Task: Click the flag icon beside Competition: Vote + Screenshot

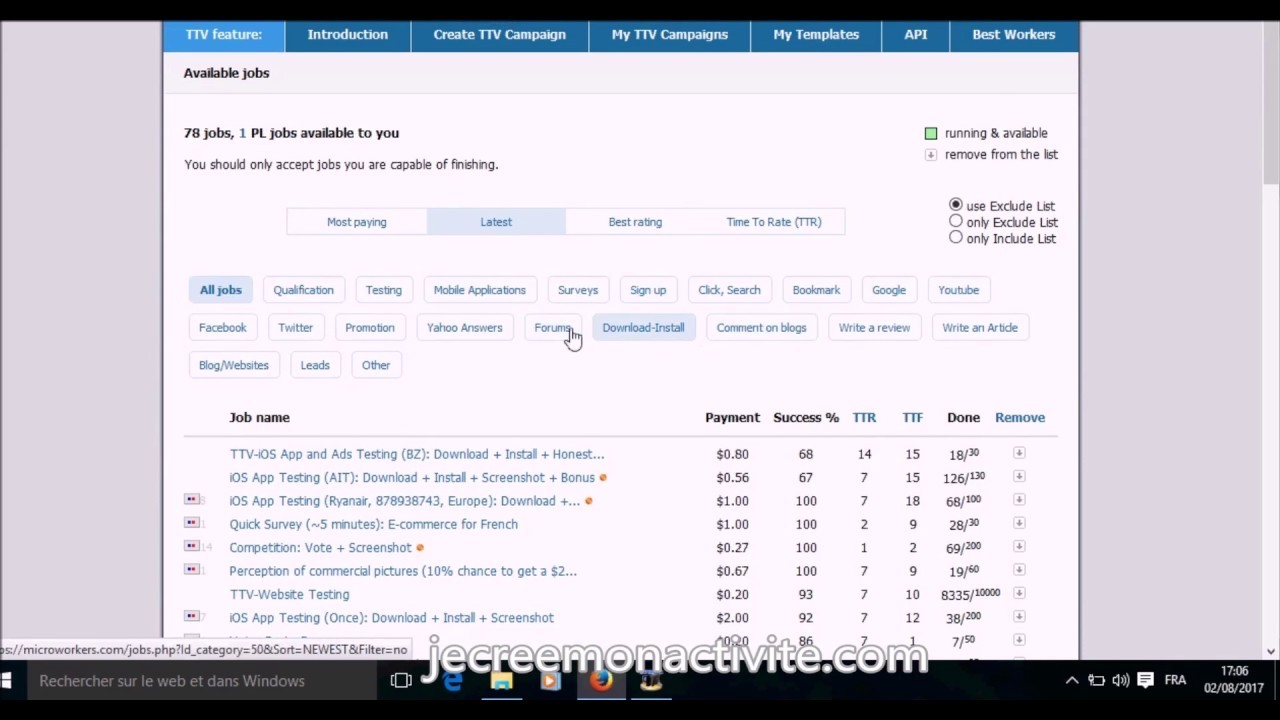Action: [192, 546]
